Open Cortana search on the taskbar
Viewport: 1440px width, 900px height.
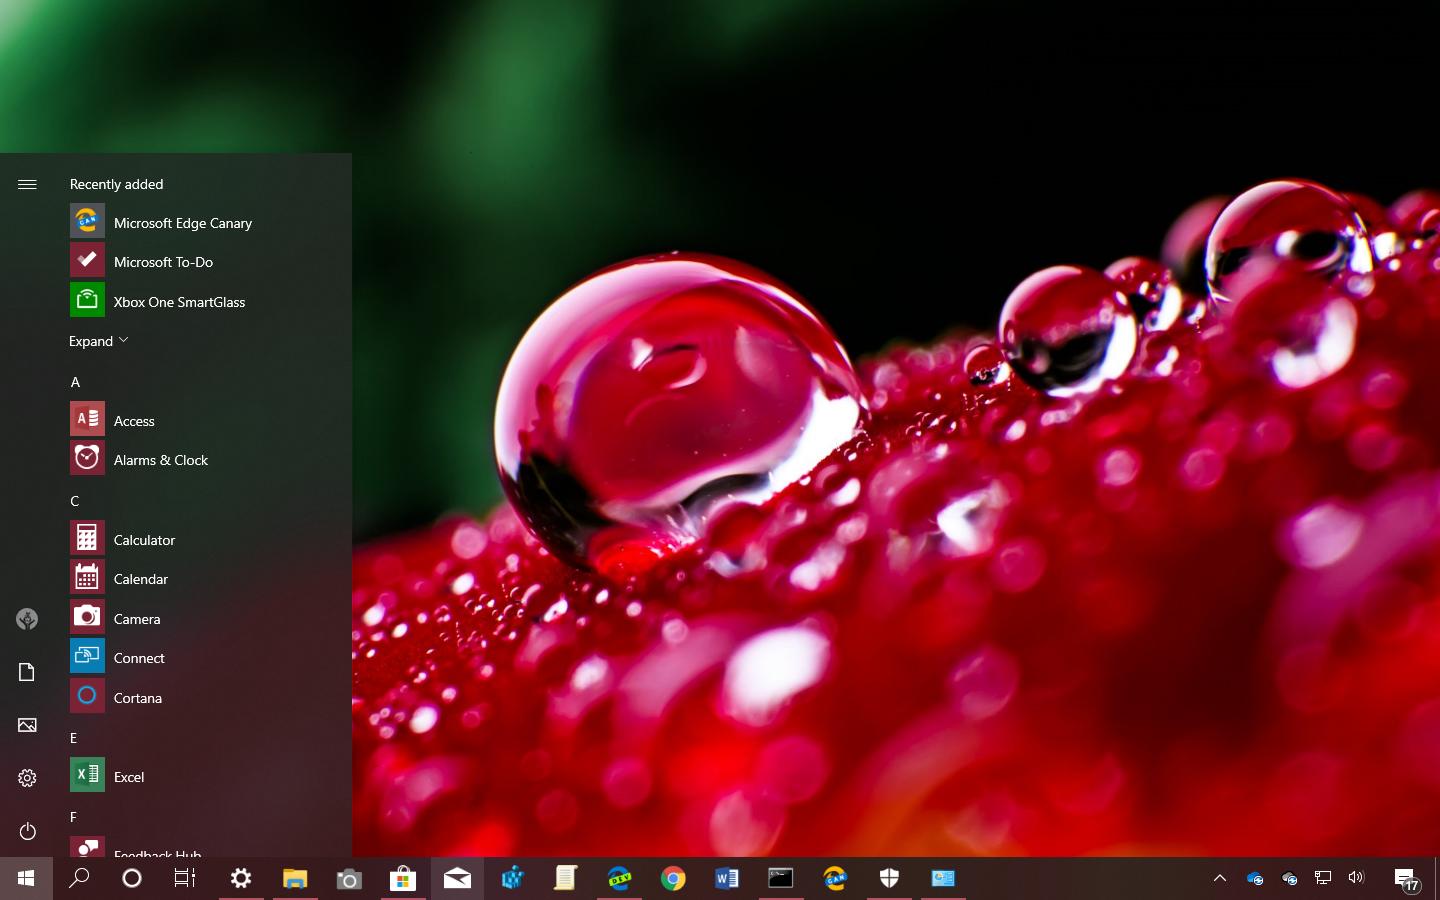pos(79,878)
